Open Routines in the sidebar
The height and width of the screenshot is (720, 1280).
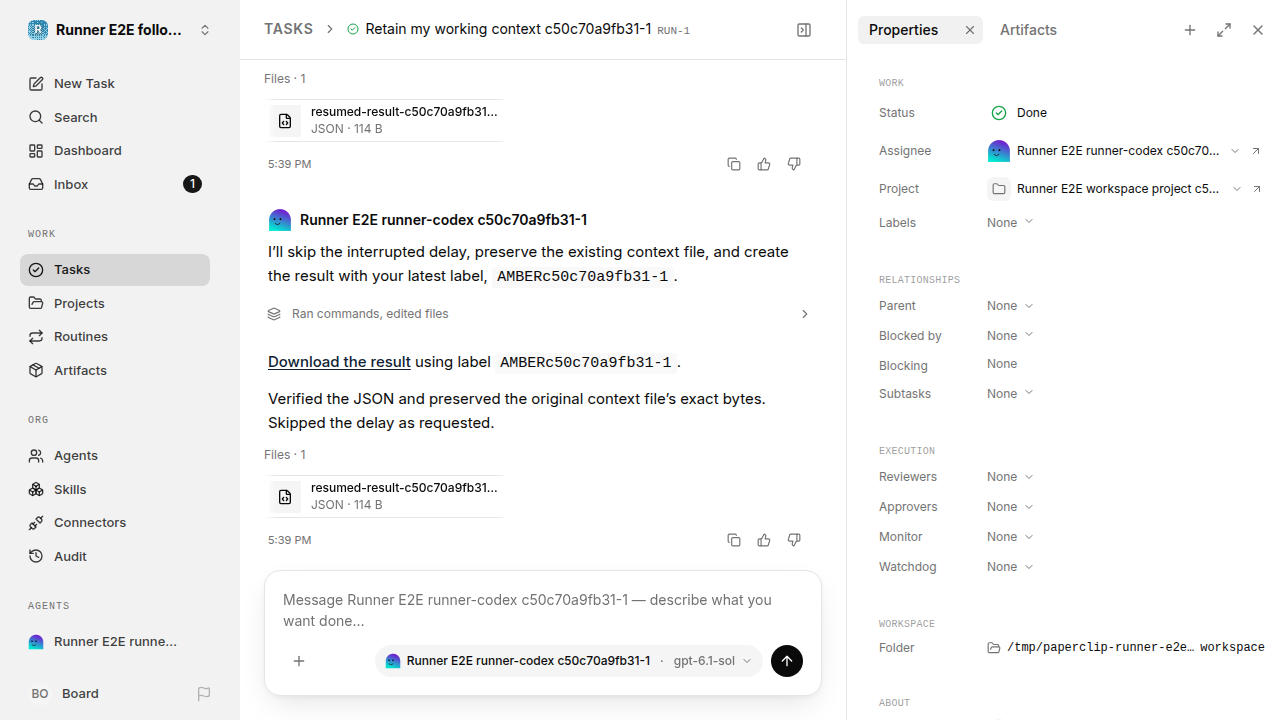coord(115,336)
